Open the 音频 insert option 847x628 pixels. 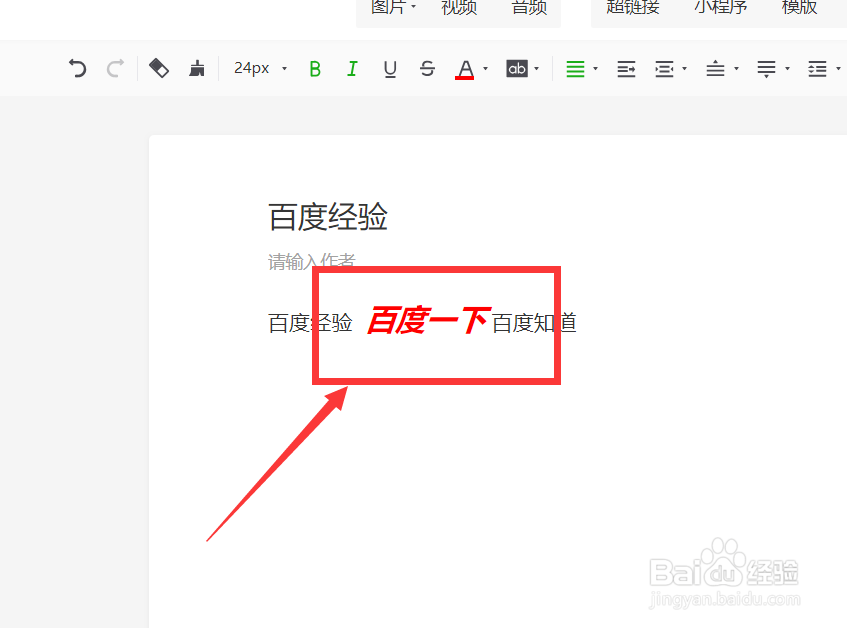click(529, 7)
